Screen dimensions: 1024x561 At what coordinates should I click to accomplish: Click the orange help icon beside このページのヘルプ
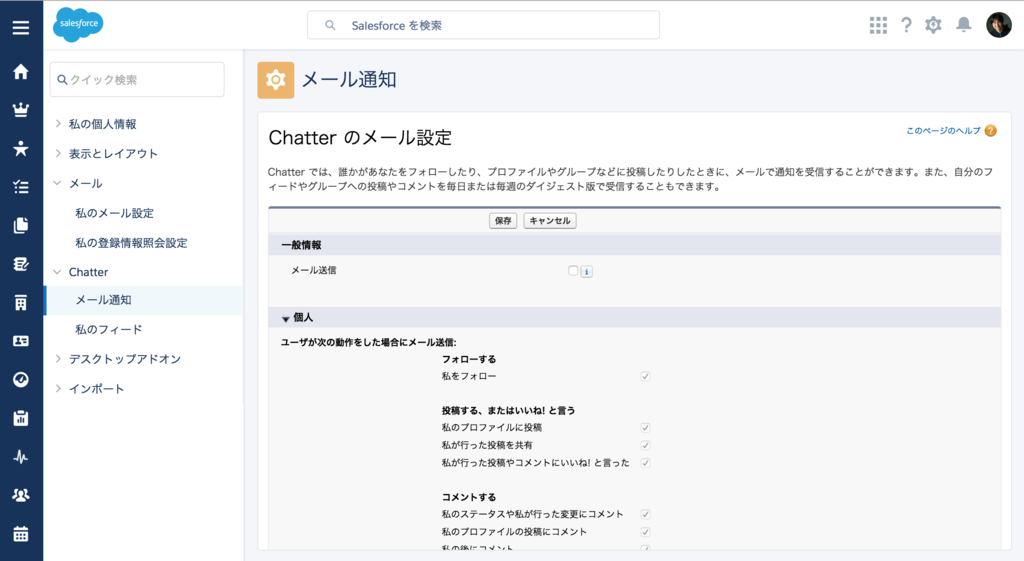point(991,131)
